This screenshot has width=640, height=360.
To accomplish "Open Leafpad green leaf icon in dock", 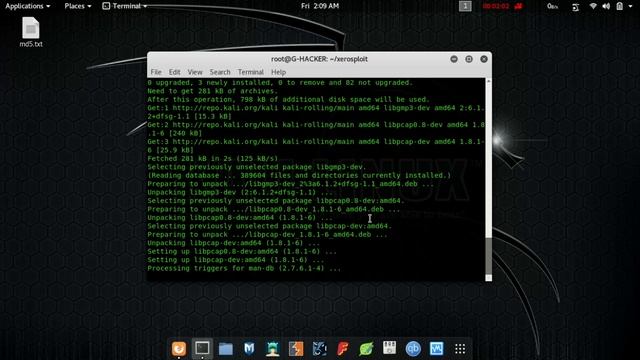I will pos(366,349).
